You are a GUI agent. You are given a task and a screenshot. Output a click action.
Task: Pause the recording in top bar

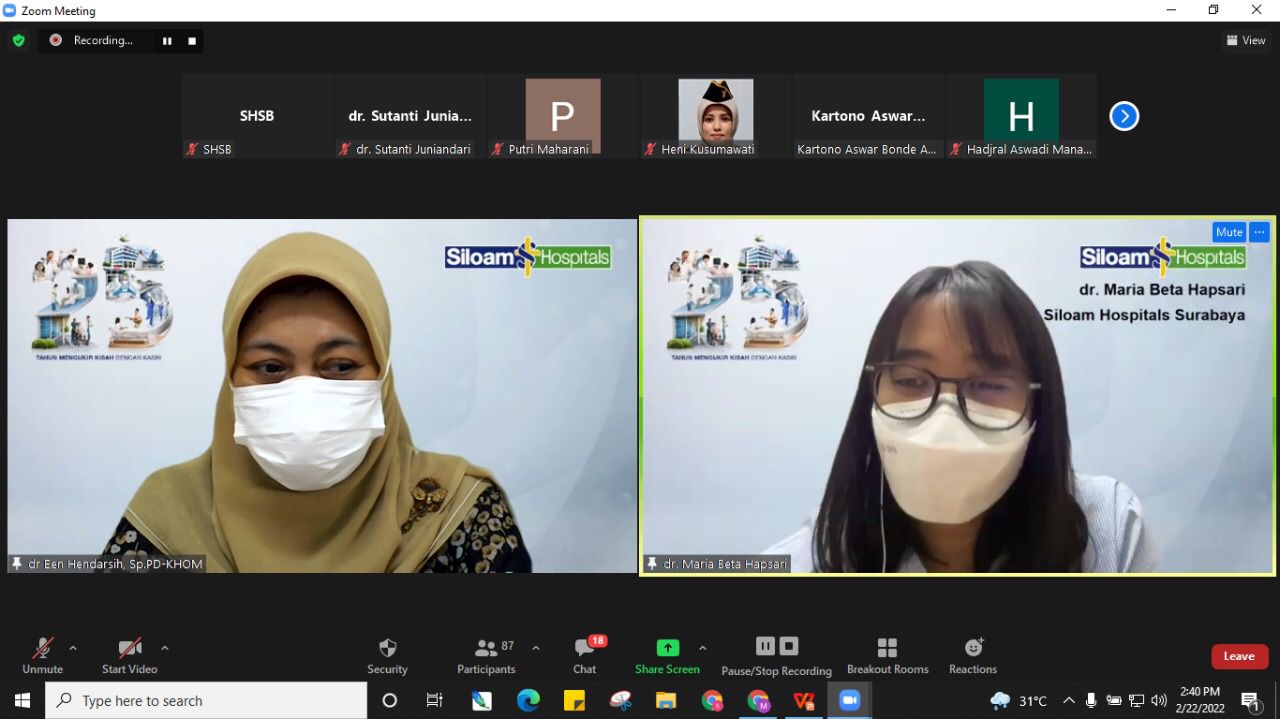click(x=167, y=41)
